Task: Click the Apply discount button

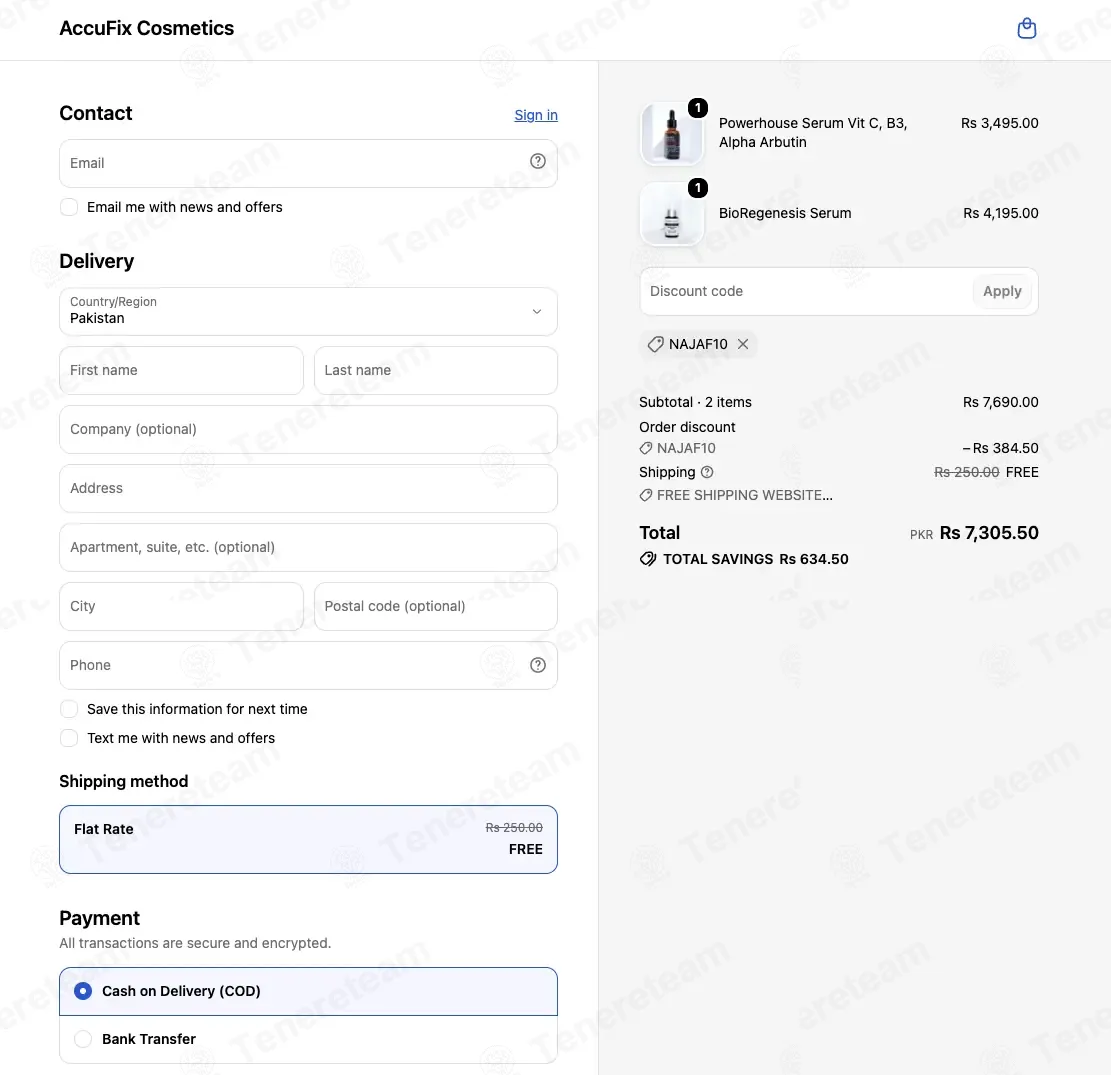Action: [x=1002, y=291]
